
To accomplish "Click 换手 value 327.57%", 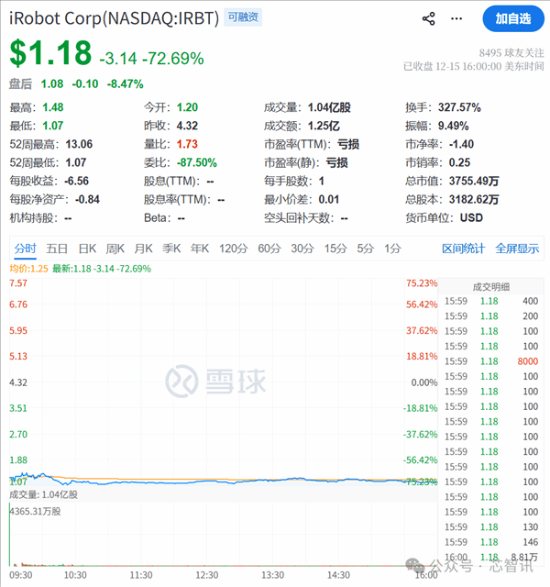I will click(459, 108).
